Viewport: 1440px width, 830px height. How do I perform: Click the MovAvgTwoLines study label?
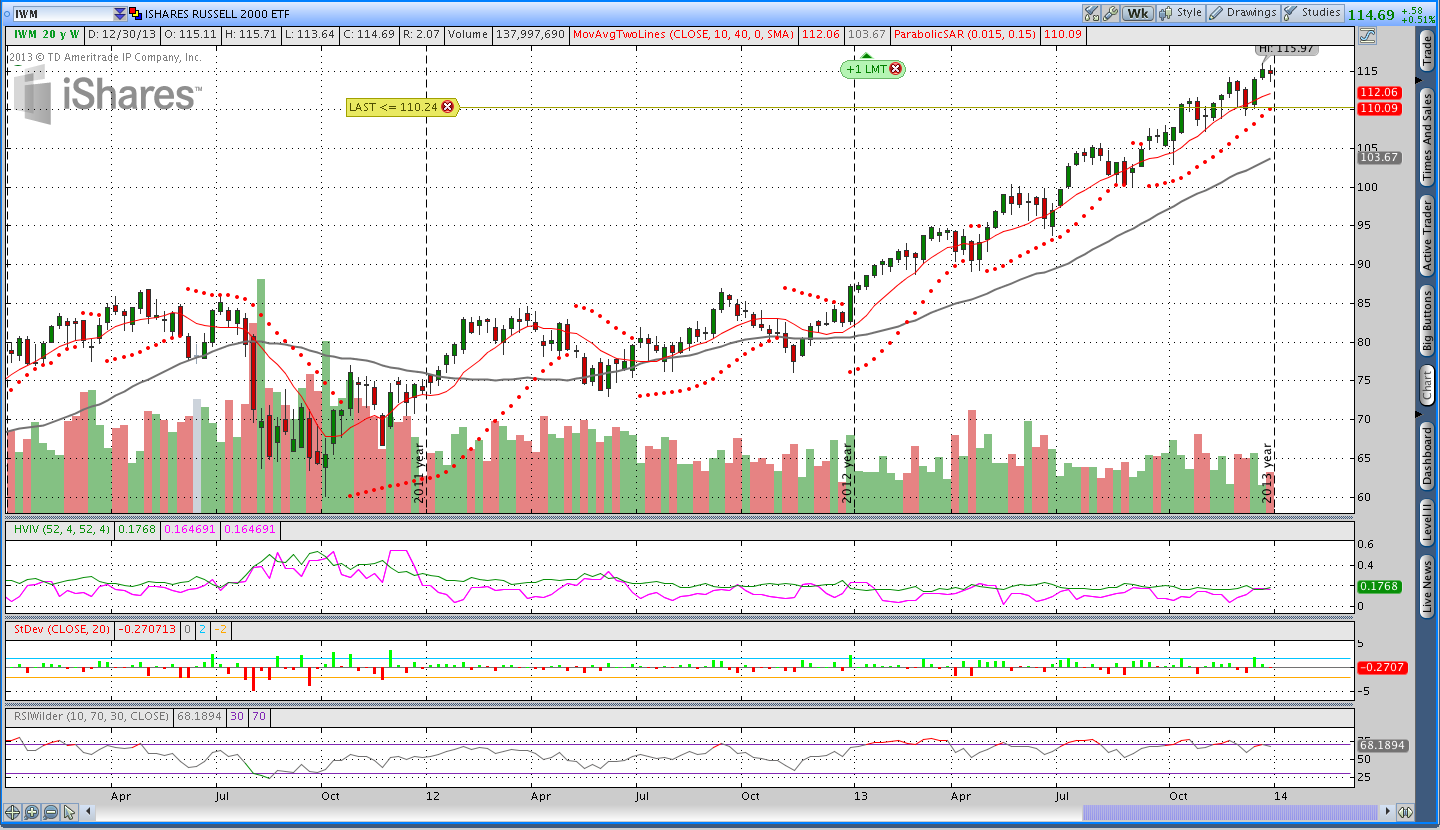click(684, 34)
